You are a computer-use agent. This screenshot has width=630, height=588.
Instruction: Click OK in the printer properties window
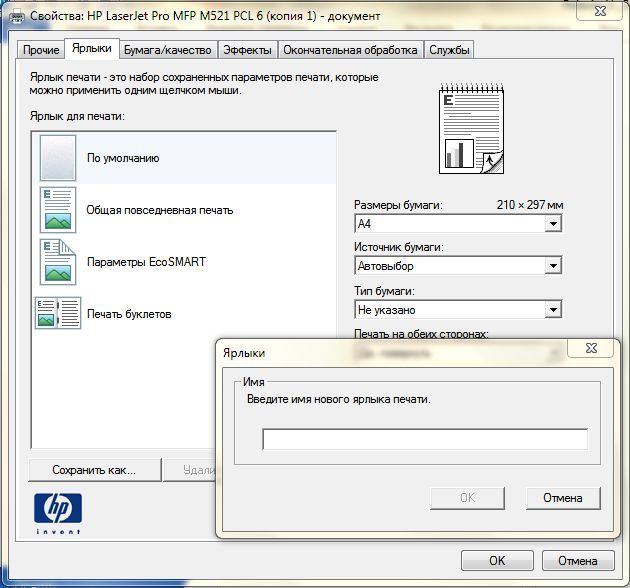497,560
